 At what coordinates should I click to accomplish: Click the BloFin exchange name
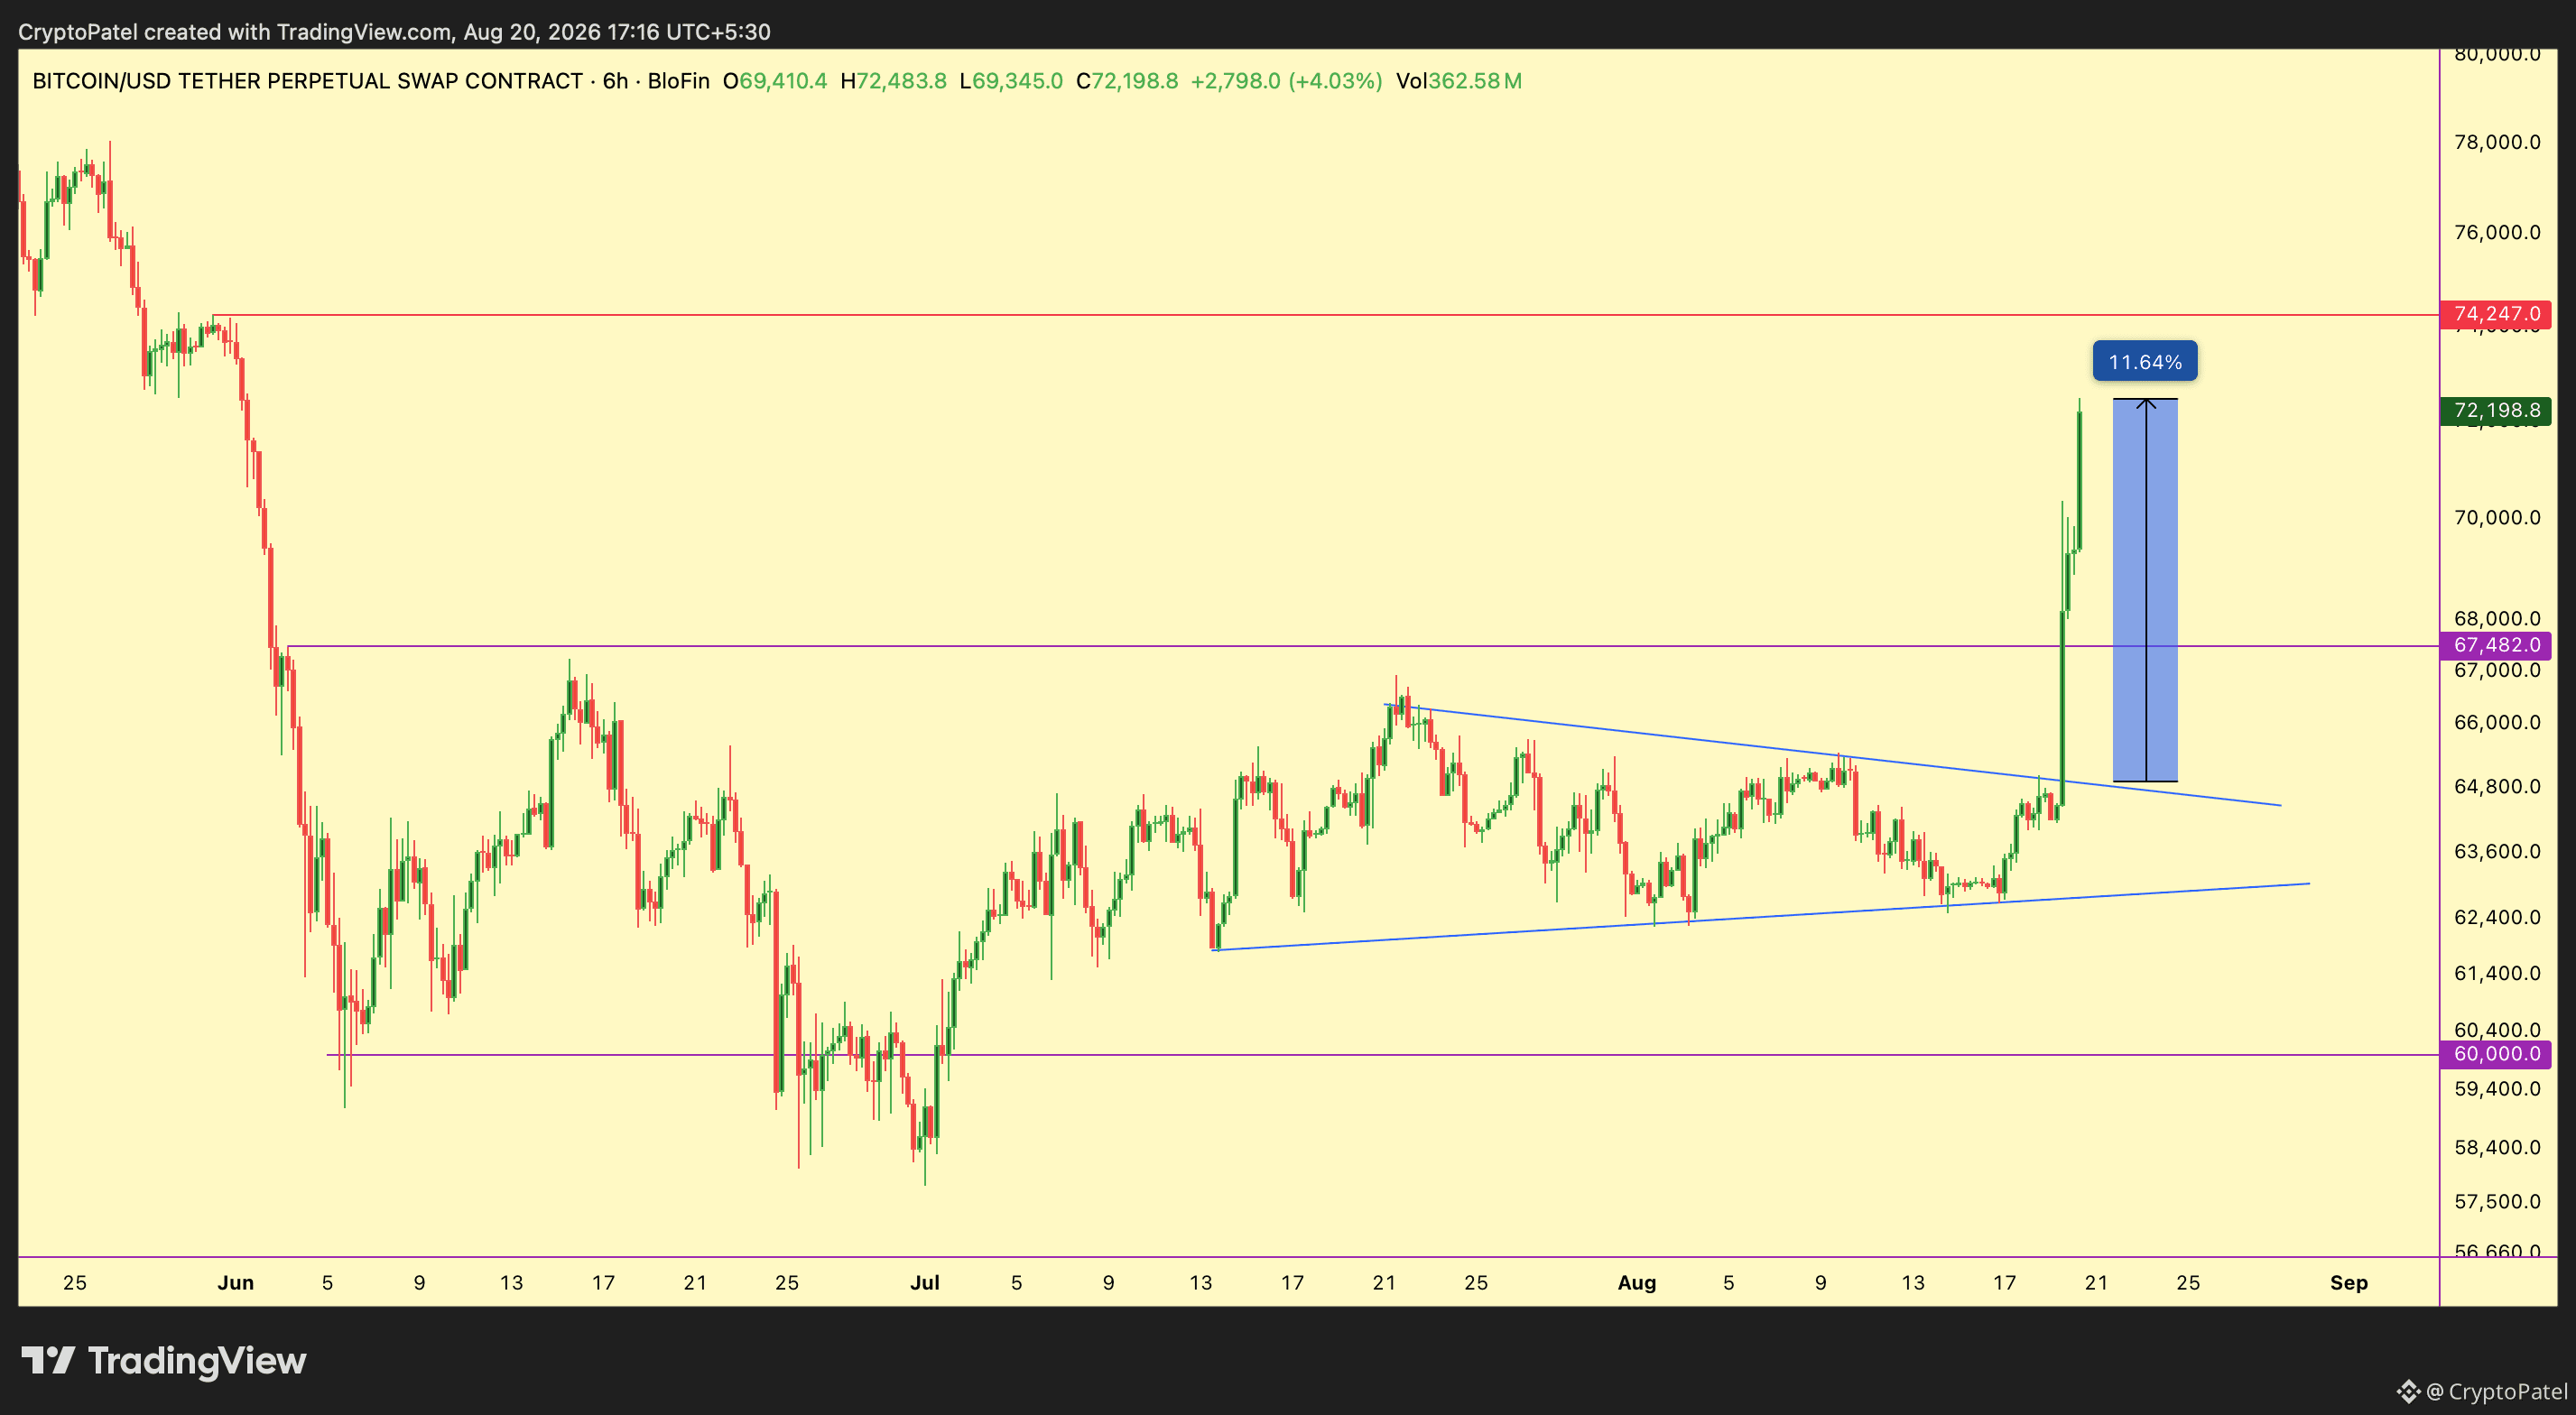[x=678, y=81]
